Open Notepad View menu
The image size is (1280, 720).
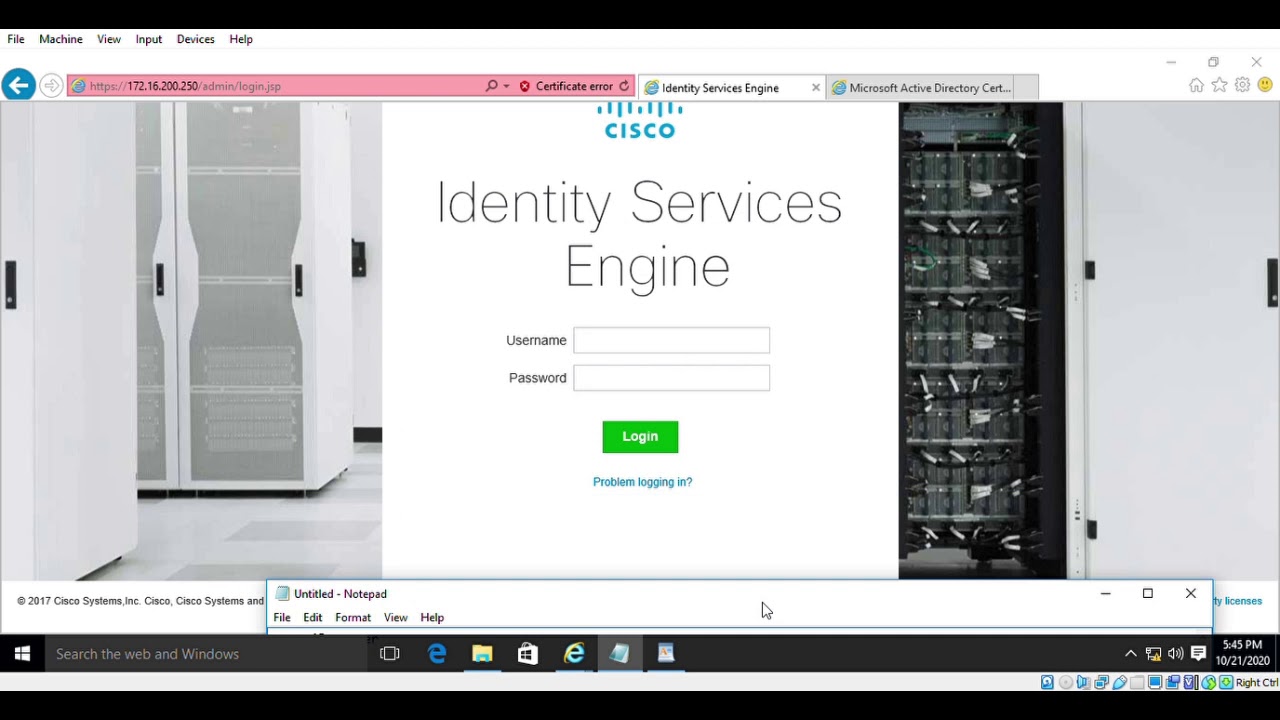coord(396,618)
